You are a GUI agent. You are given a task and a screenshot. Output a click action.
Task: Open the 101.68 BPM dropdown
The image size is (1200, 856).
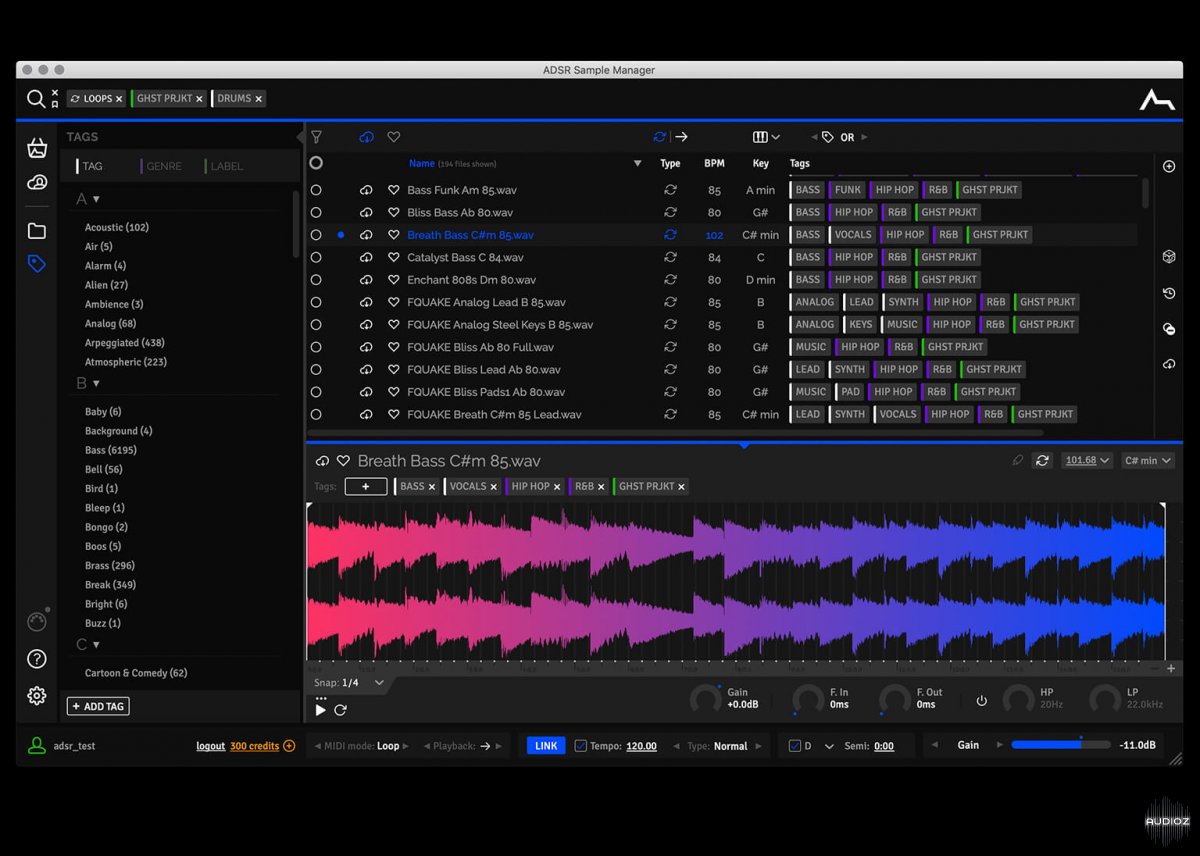[x=1087, y=461]
